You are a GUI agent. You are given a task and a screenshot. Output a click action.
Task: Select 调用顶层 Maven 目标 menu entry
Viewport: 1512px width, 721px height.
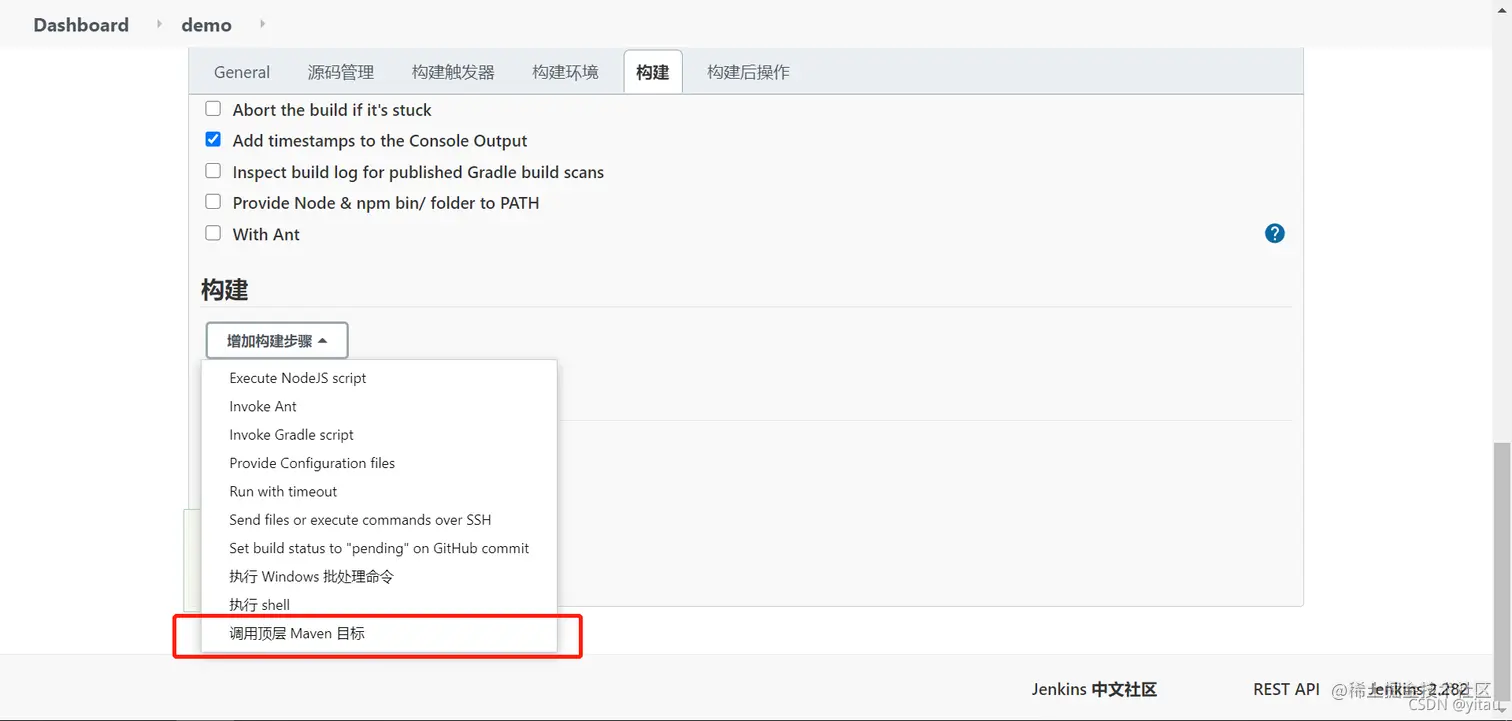[x=379, y=633]
